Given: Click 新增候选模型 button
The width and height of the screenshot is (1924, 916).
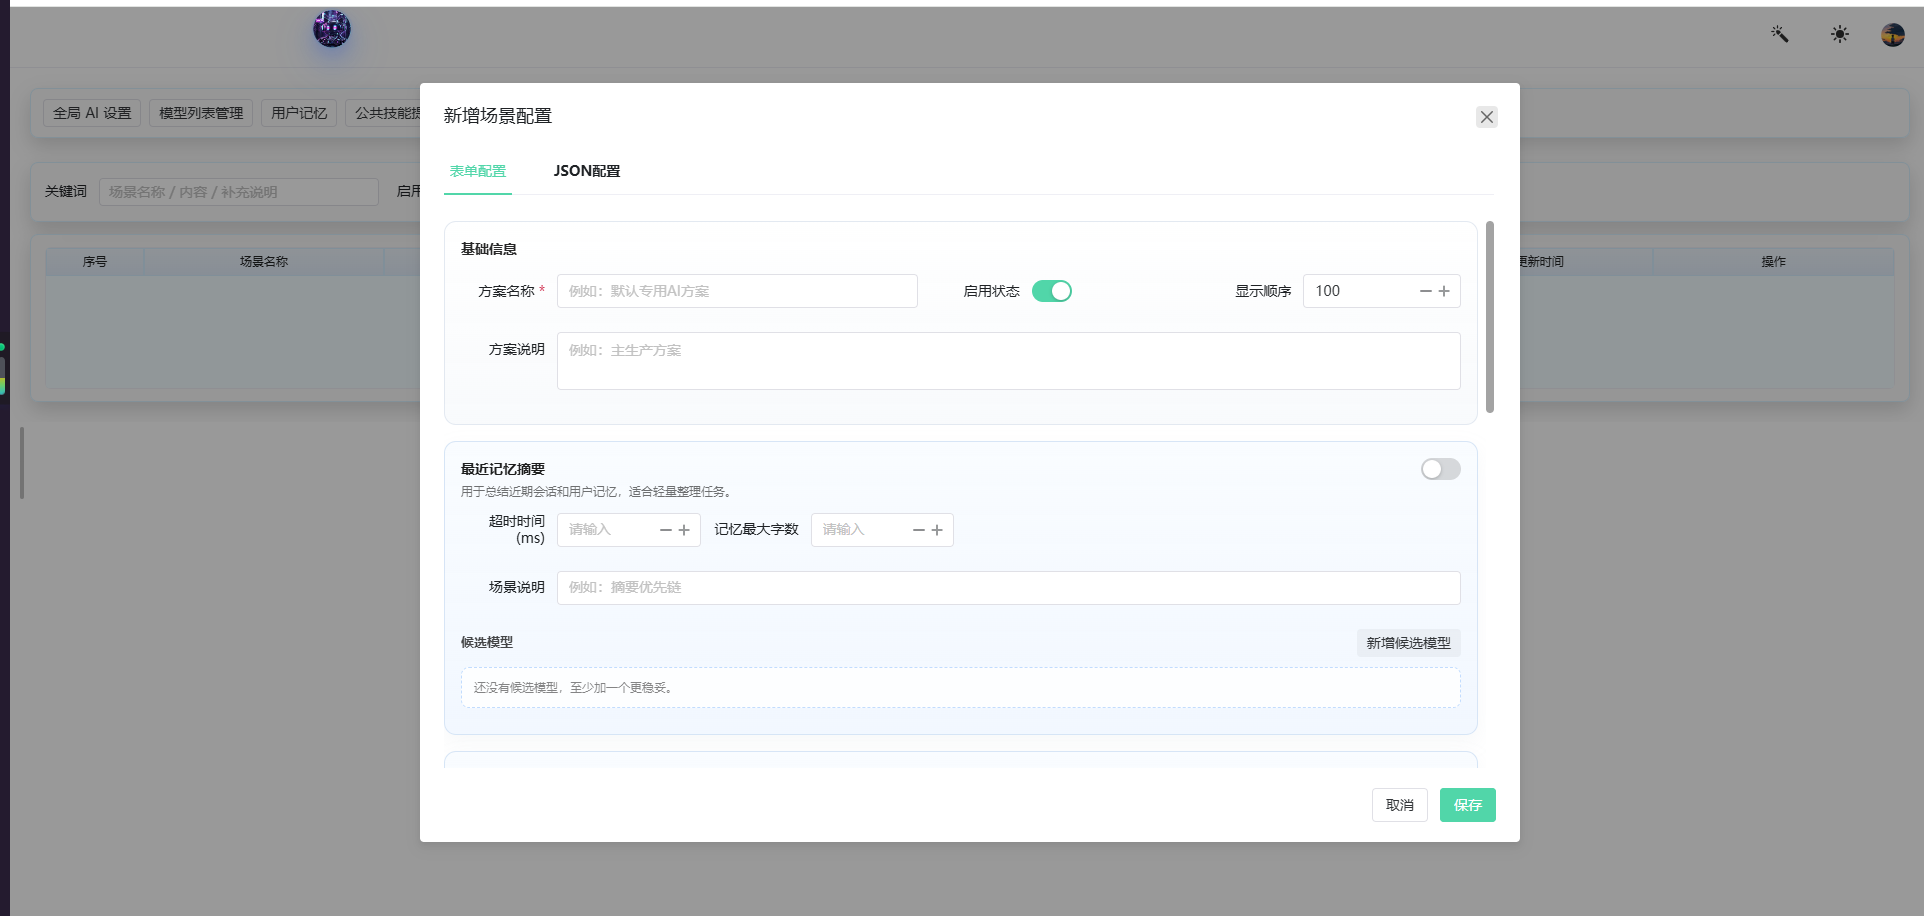Looking at the screenshot, I should [x=1409, y=643].
